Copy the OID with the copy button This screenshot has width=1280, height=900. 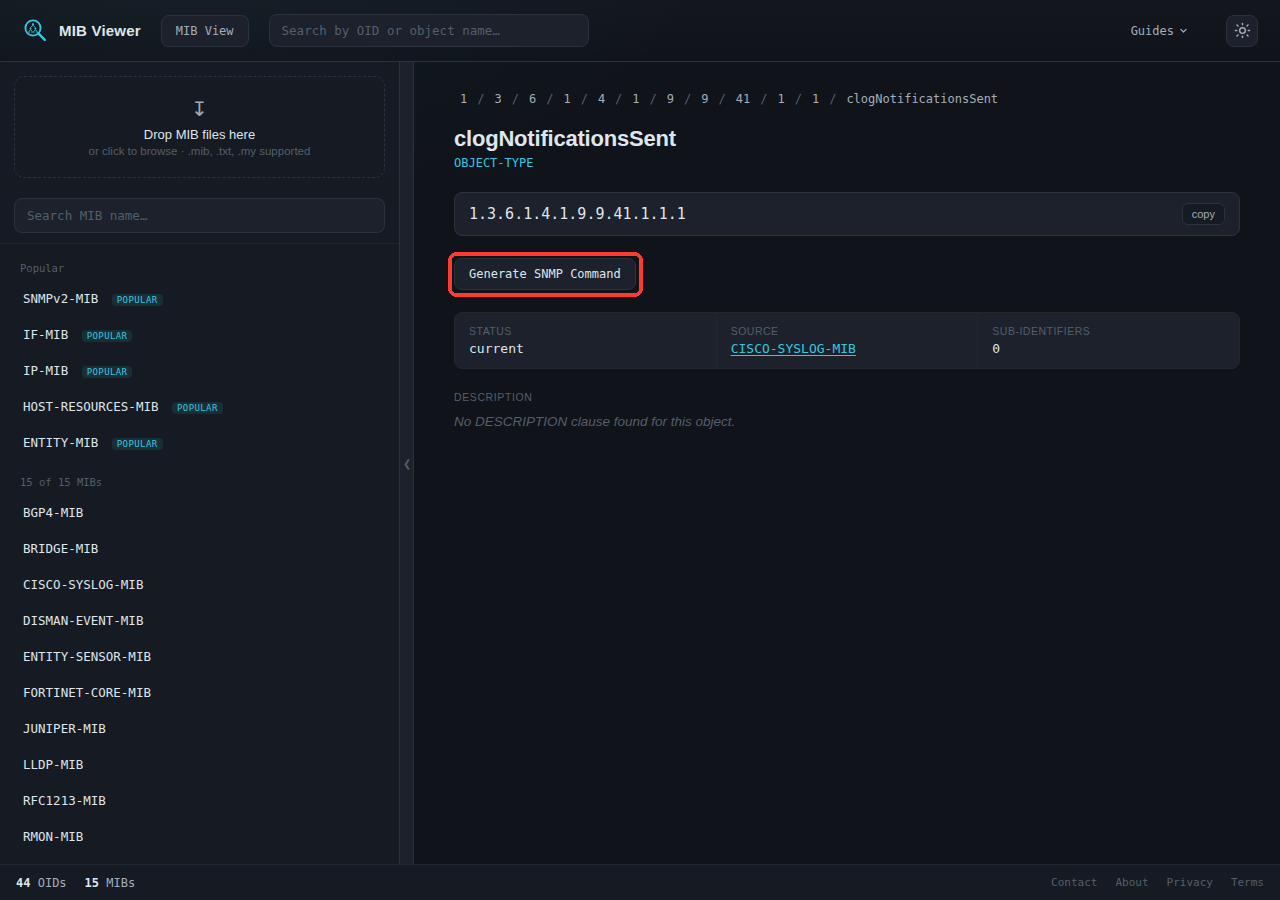pyautogui.click(x=1203, y=214)
